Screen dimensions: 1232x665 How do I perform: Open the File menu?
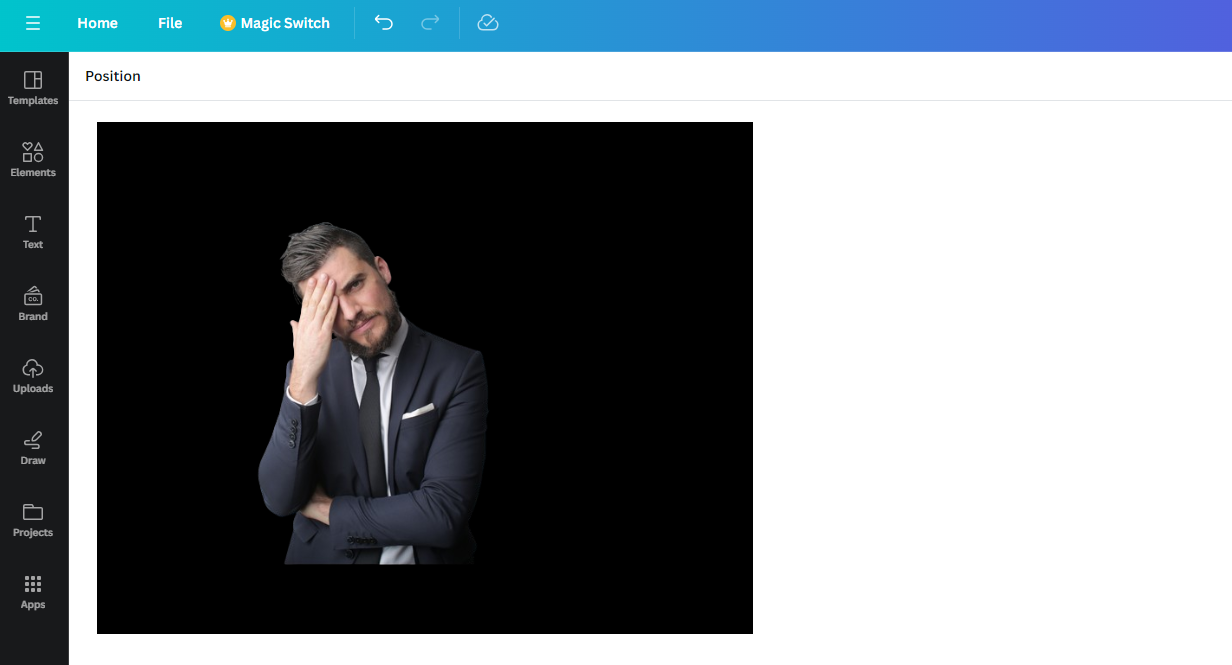(170, 23)
